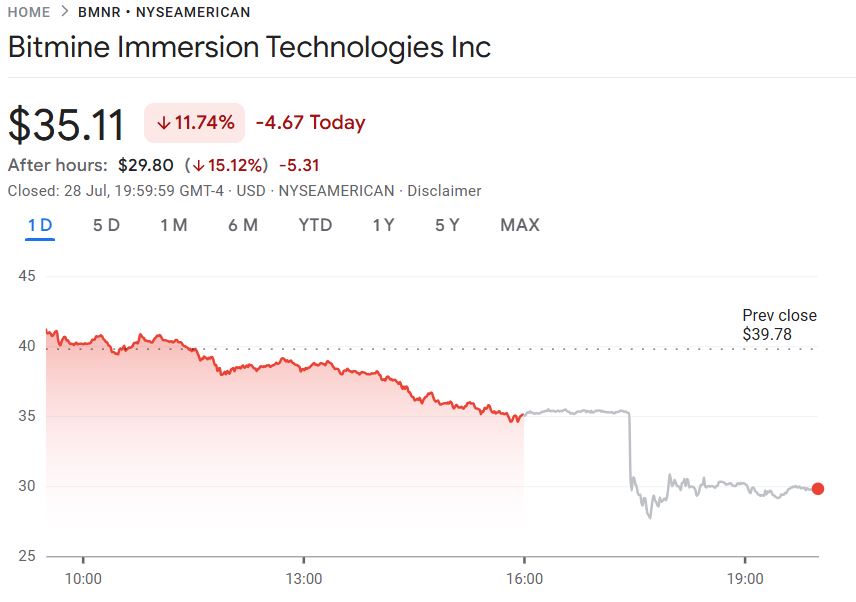Switch to the 1 M chart range
The height and width of the screenshot is (602, 856).
(174, 225)
